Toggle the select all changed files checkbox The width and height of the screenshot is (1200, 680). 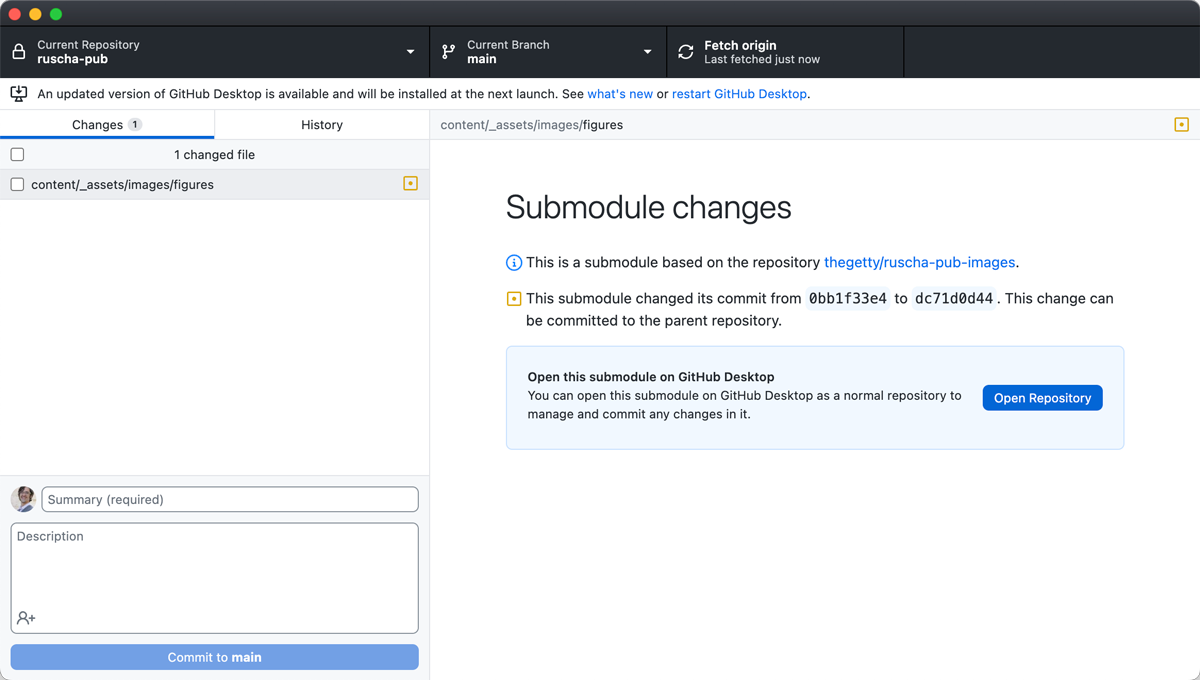coord(17,155)
